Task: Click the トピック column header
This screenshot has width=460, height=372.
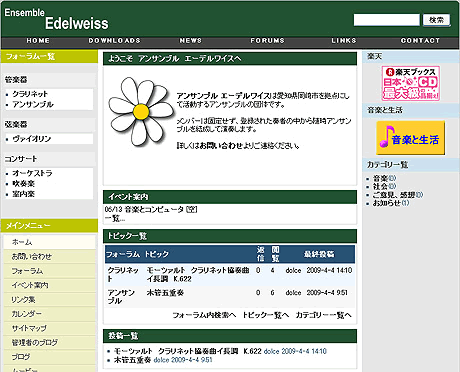Action: tap(157, 254)
